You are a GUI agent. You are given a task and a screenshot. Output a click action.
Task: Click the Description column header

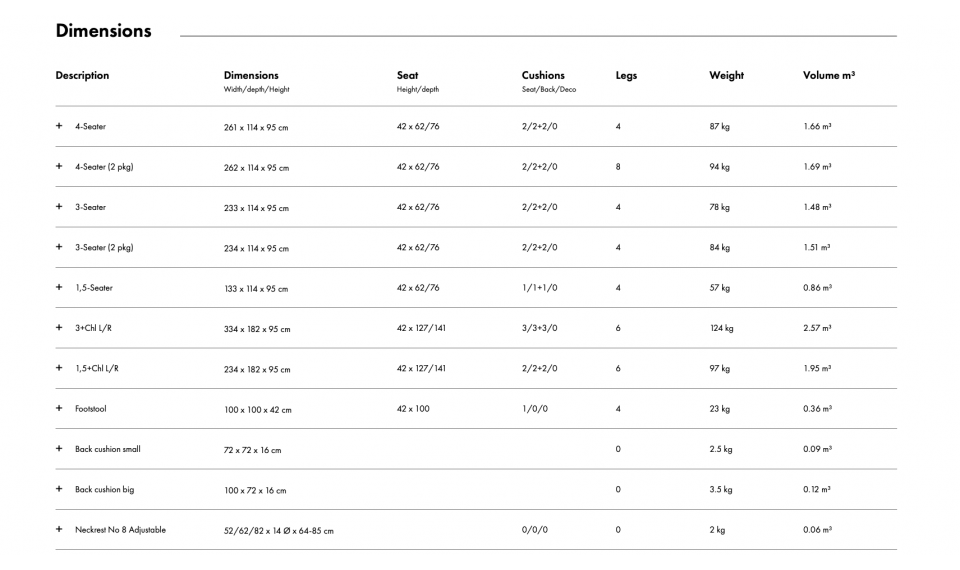click(82, 75)
